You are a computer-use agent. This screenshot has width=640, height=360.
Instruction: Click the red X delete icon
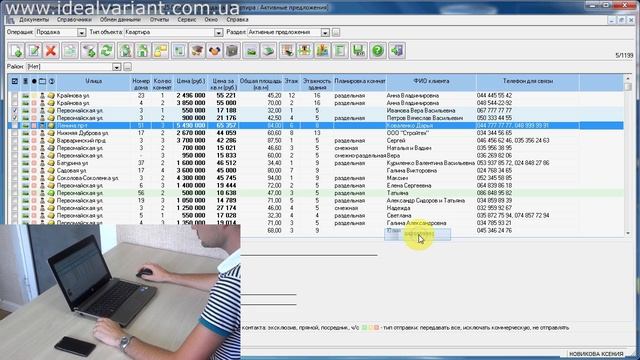coord(51,51)
